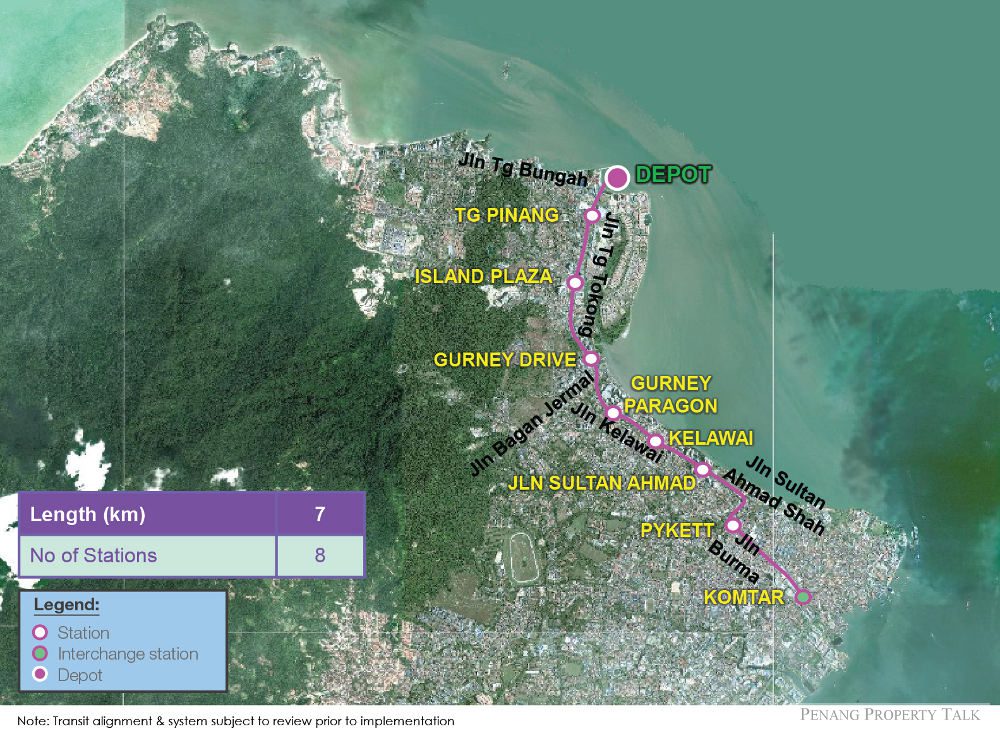Click the Interchange station legend text
This screenshot has height=736, width=1000.
point(128,654)
